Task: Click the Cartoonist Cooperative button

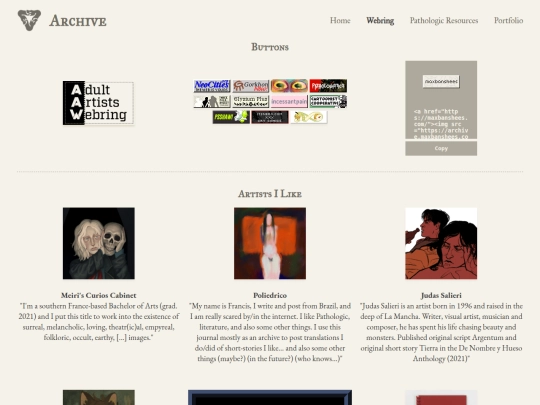Action: tap(328, 102)
